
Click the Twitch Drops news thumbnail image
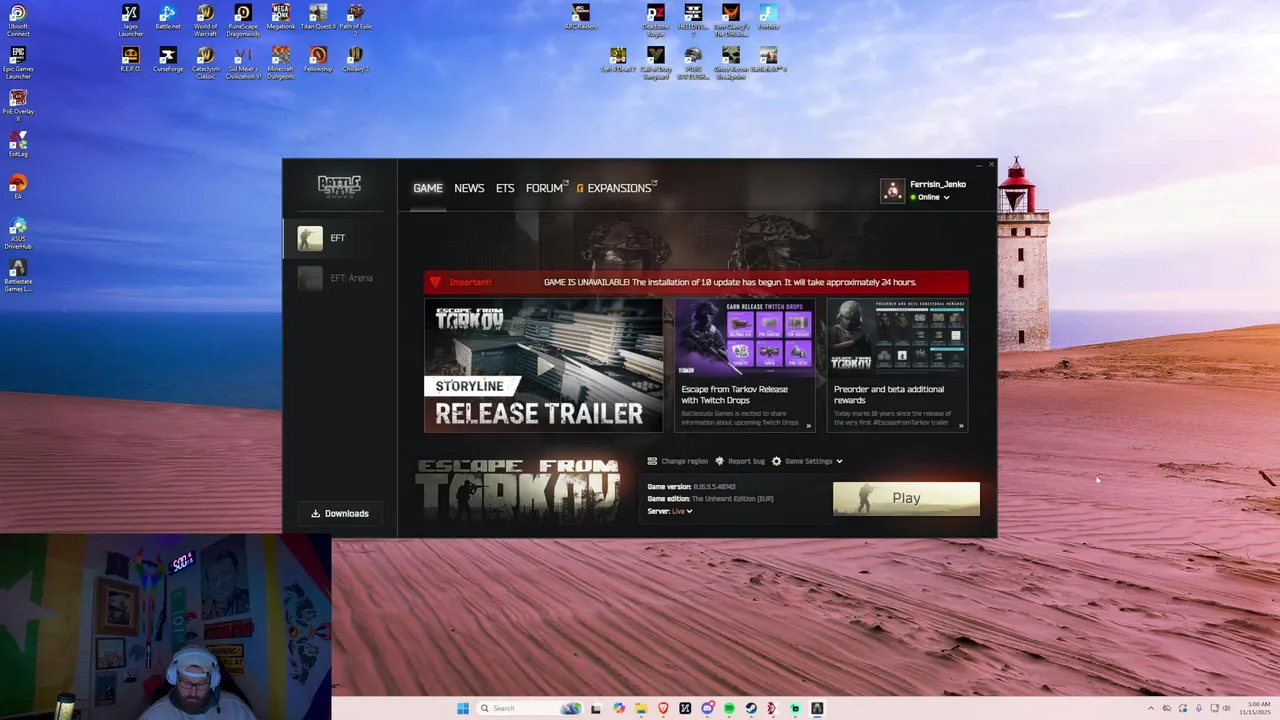pyautogui.click(x=744, y=338)
